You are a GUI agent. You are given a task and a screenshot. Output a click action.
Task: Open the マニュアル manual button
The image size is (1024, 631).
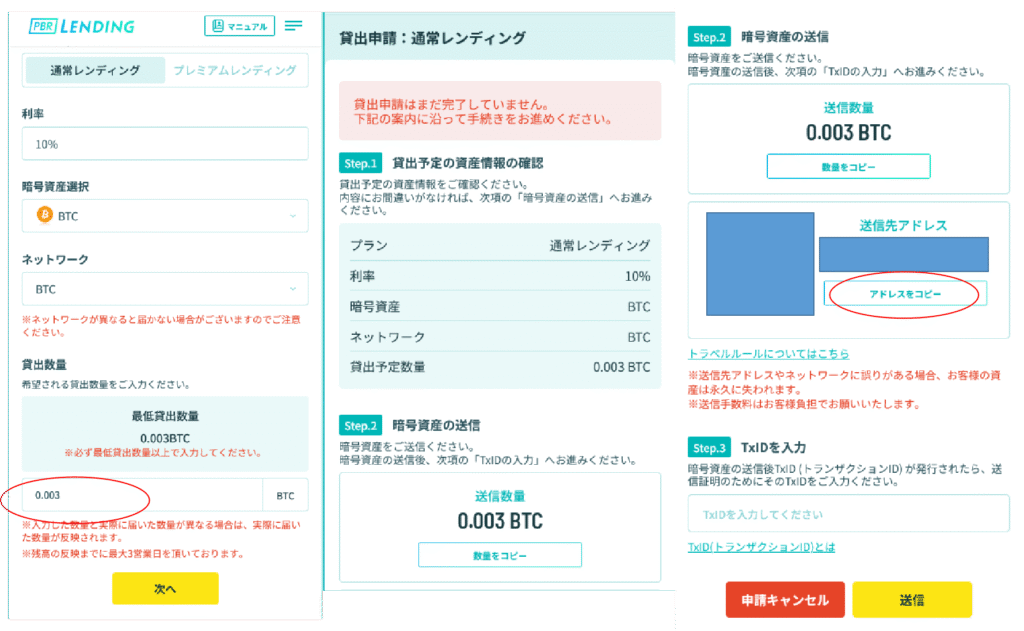238,26
